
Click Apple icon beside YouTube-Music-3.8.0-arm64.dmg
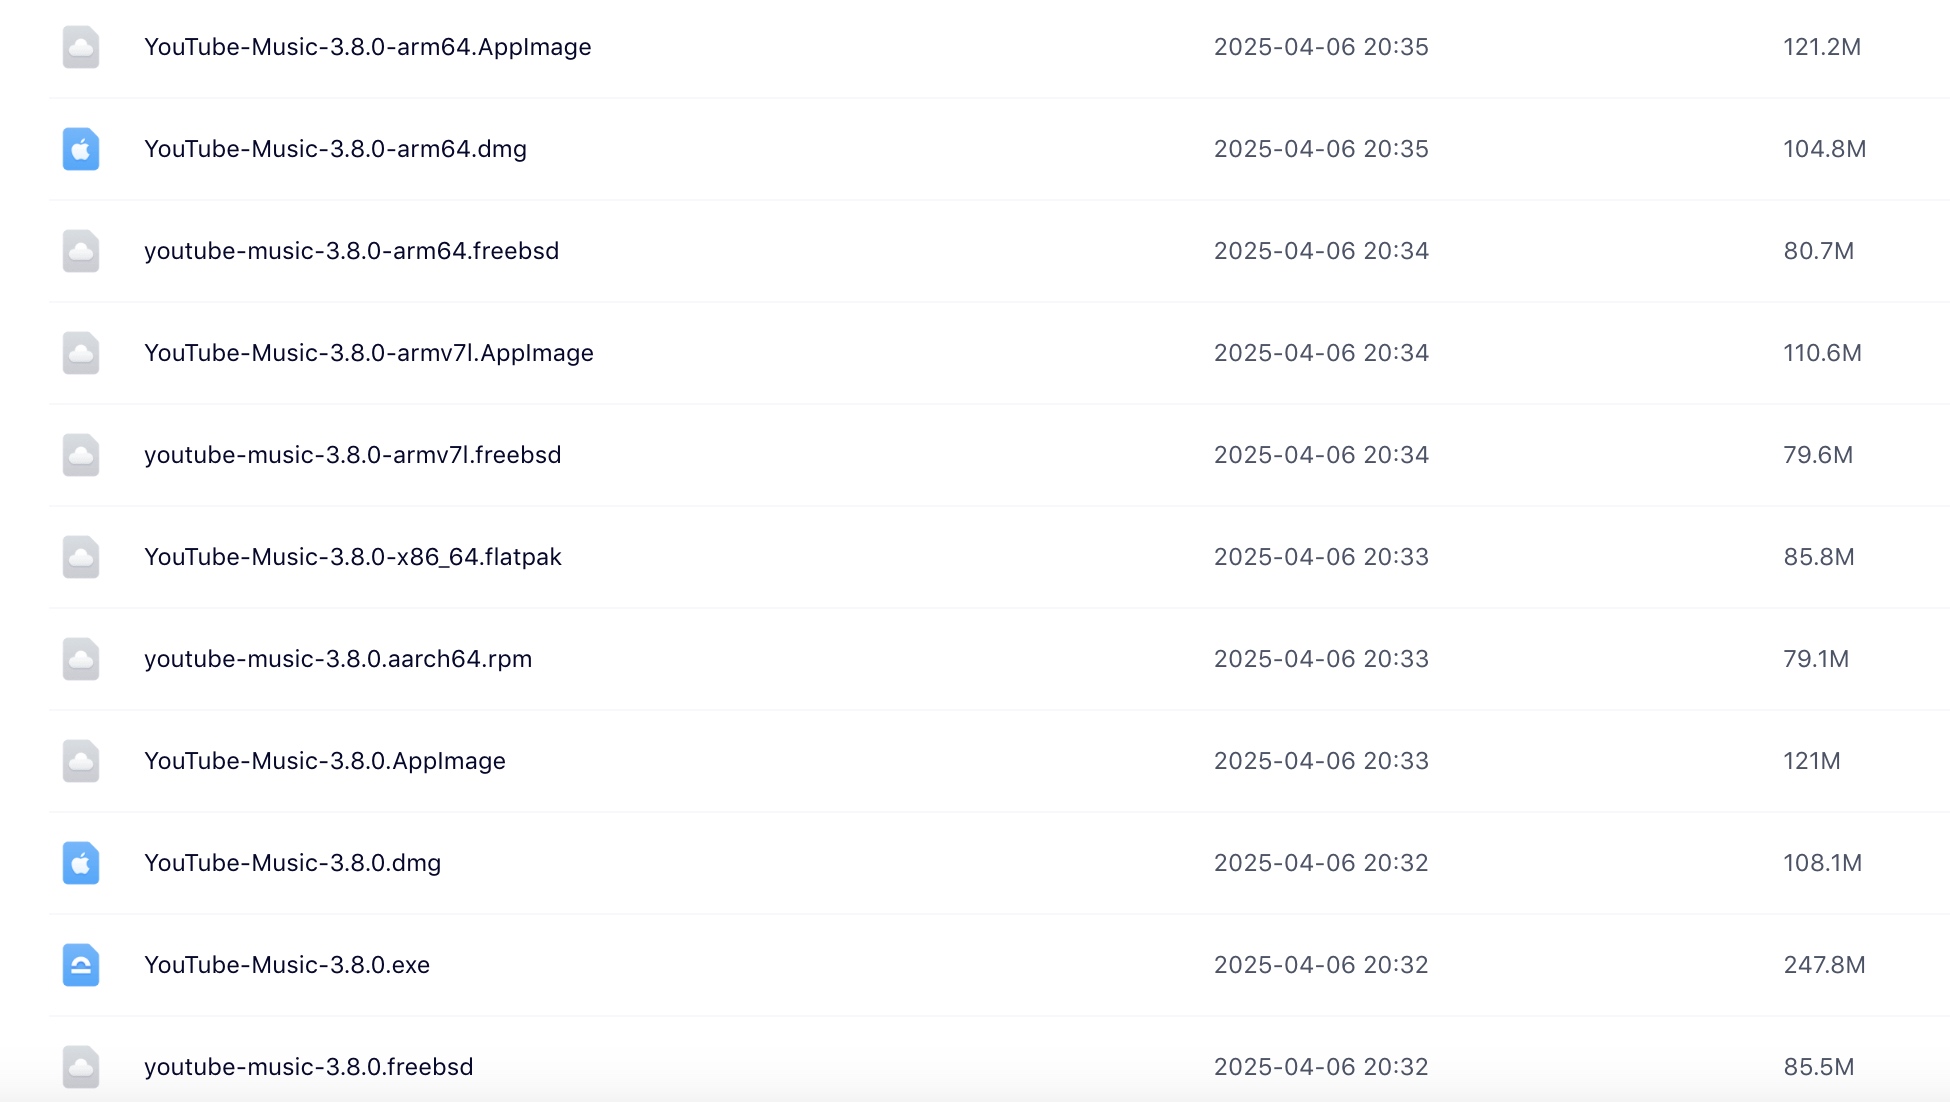[x=81, y=149]
